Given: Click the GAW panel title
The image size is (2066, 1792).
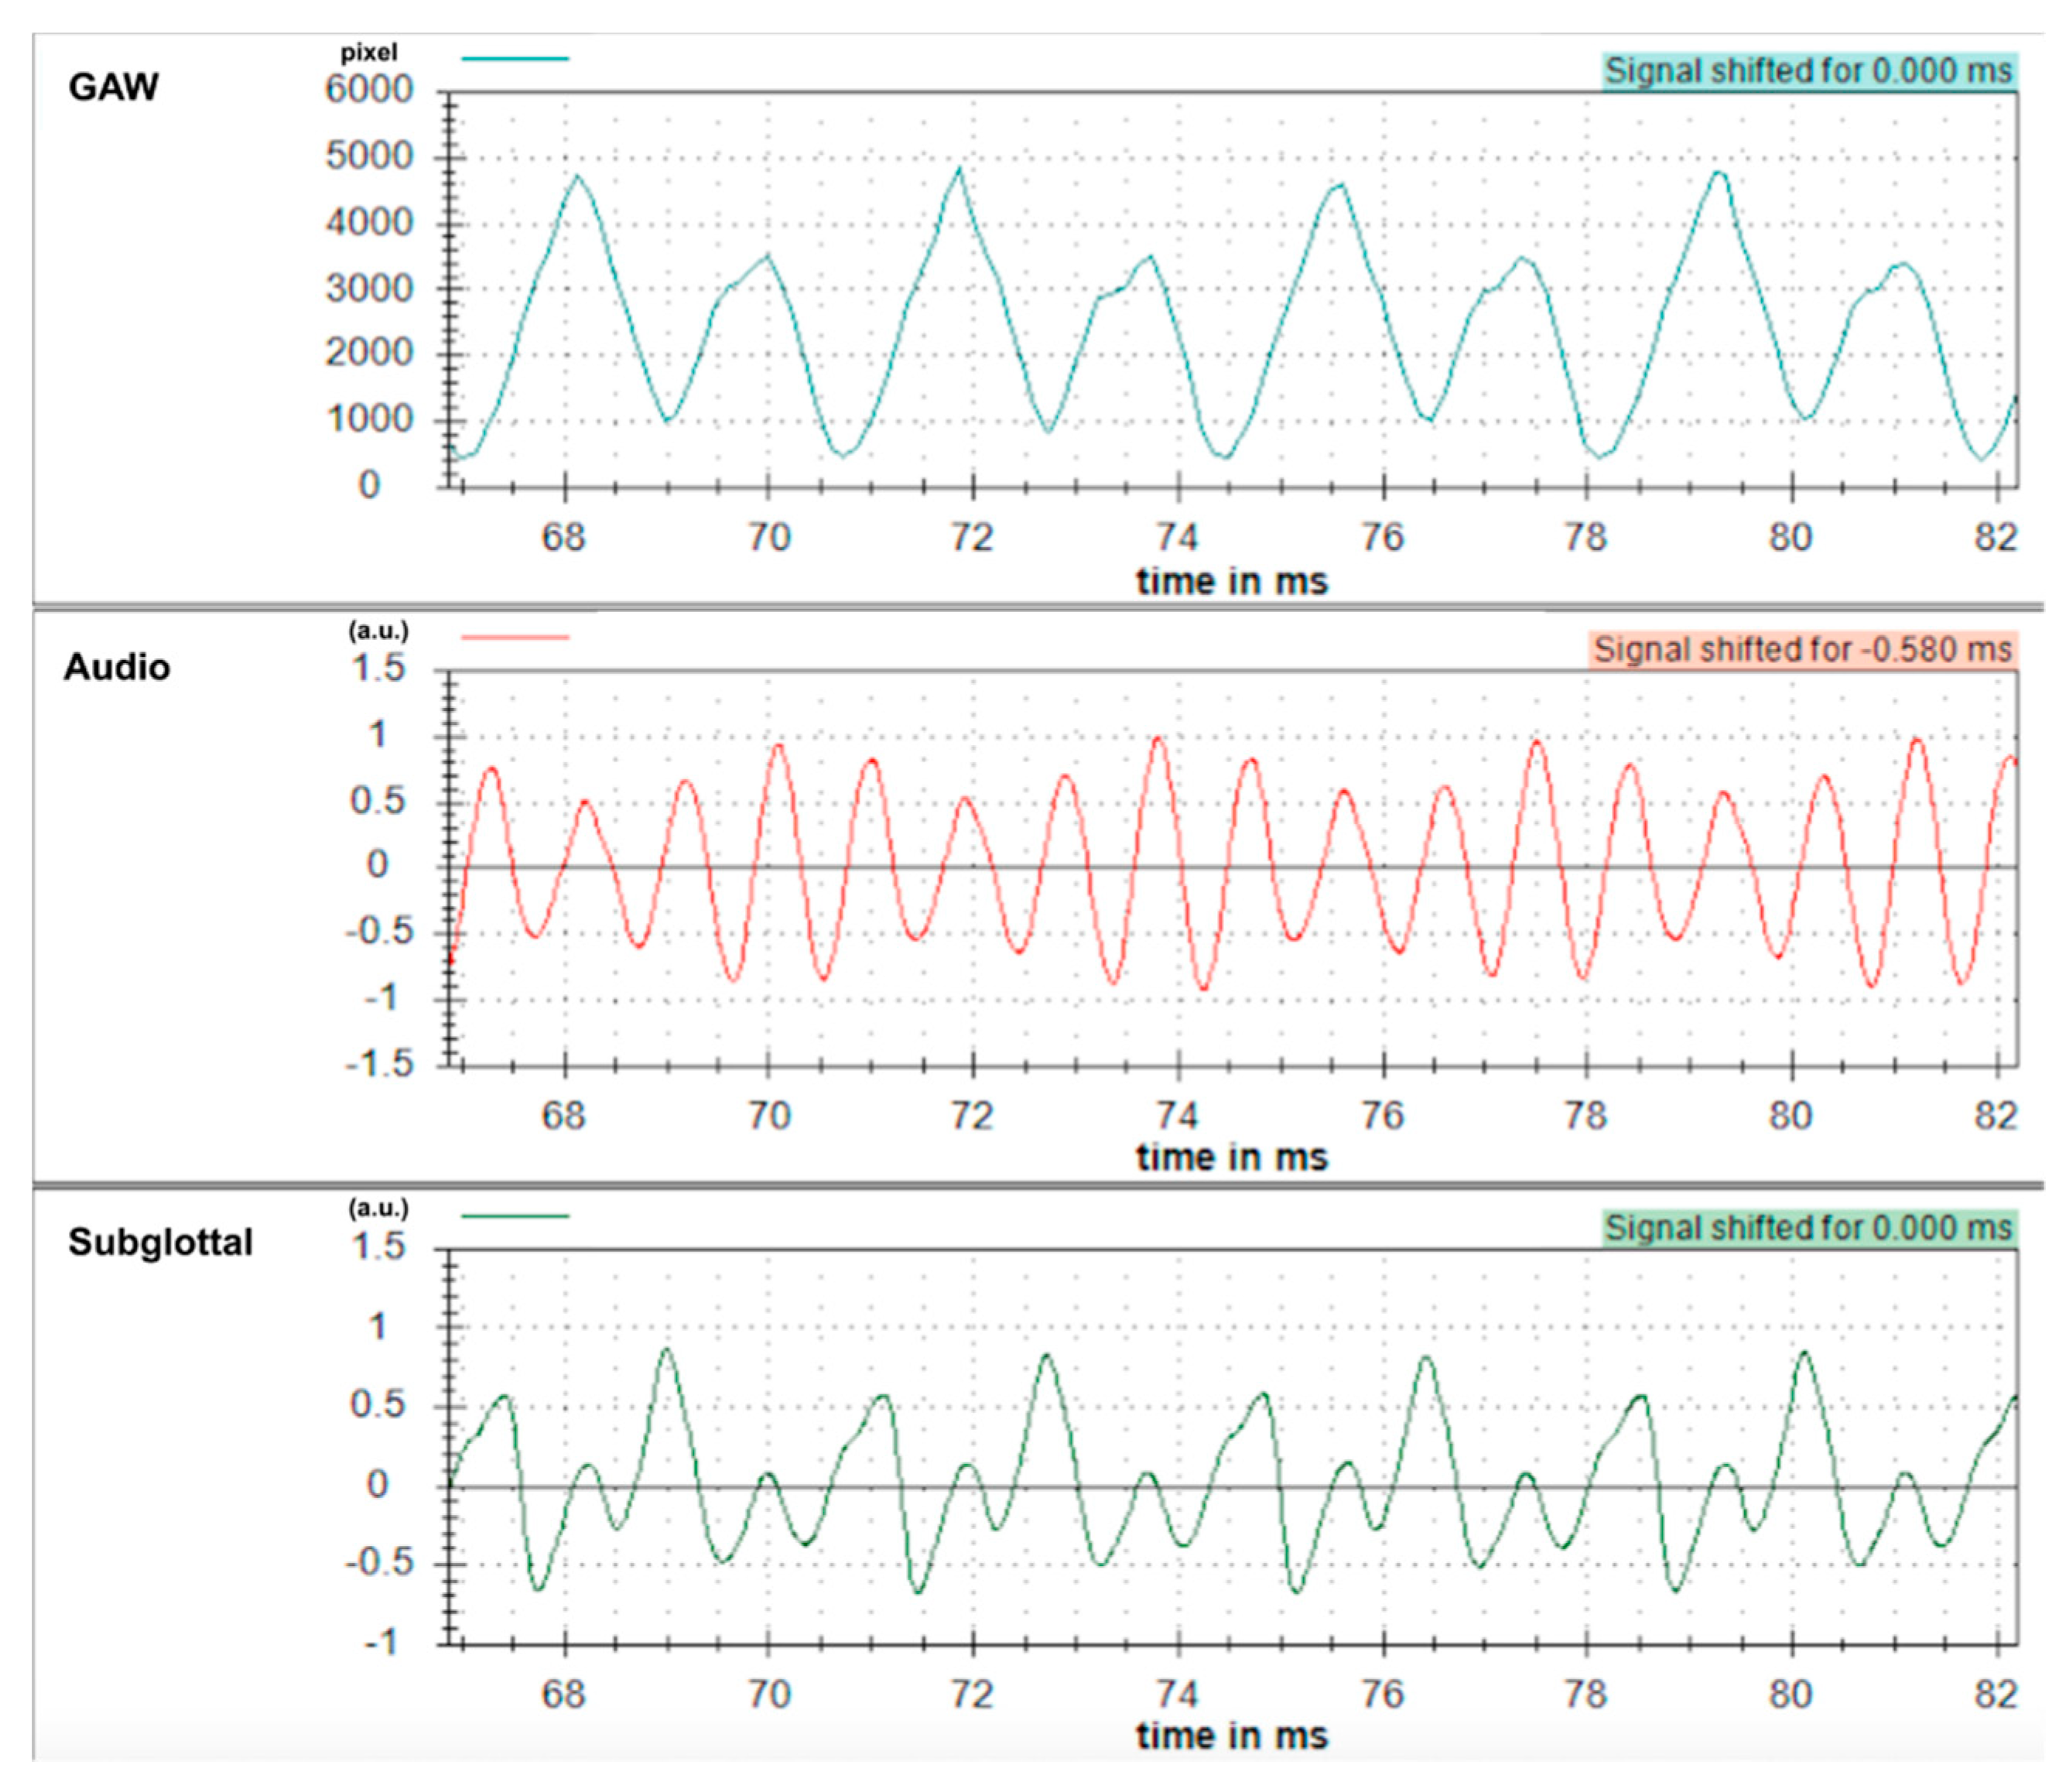Looking at the screenshot, I should (x=113, y=87).
